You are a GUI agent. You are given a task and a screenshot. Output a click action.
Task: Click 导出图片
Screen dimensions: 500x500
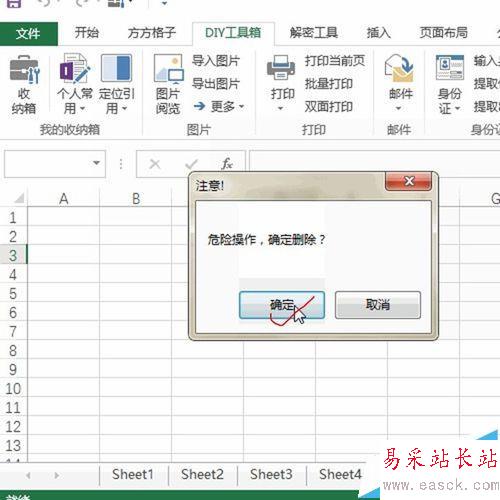coord(216,84)
